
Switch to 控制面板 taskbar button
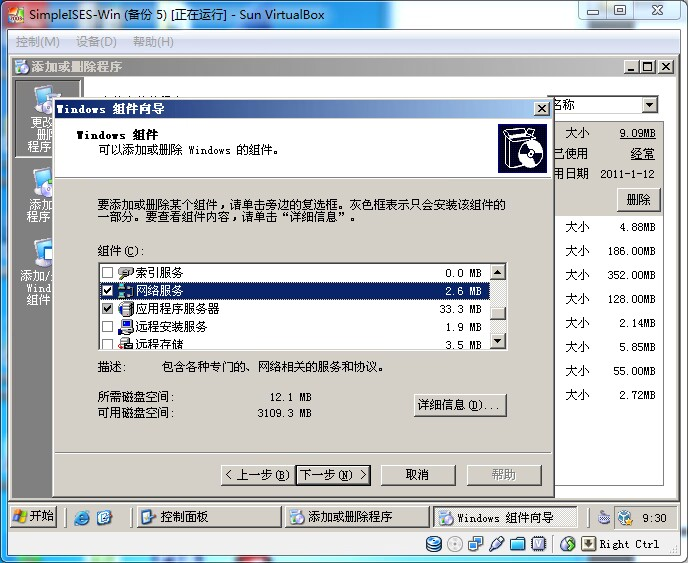208,517
